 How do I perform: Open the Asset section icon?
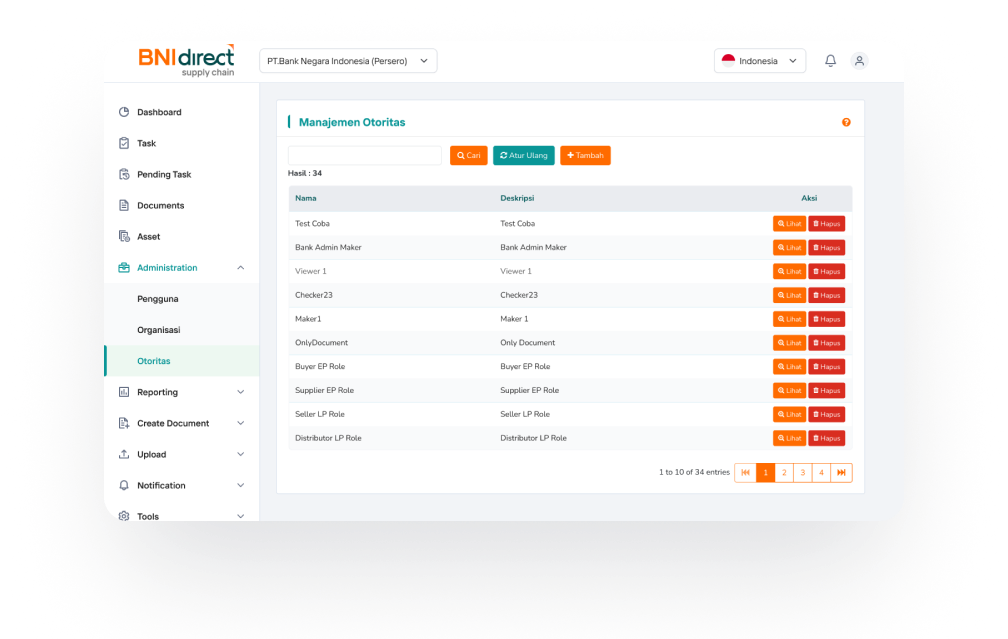(x=125, y=236)
